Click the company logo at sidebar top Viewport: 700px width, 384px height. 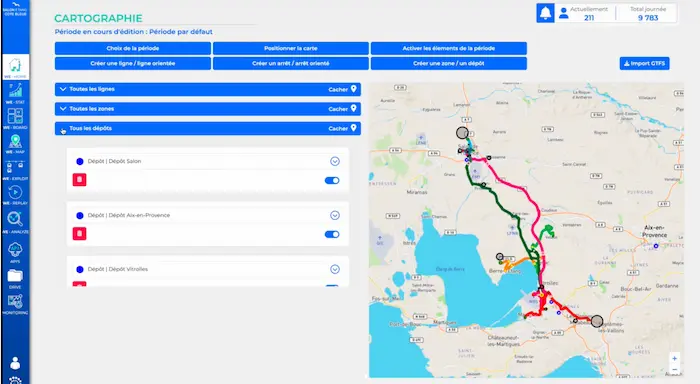point(15,8)
